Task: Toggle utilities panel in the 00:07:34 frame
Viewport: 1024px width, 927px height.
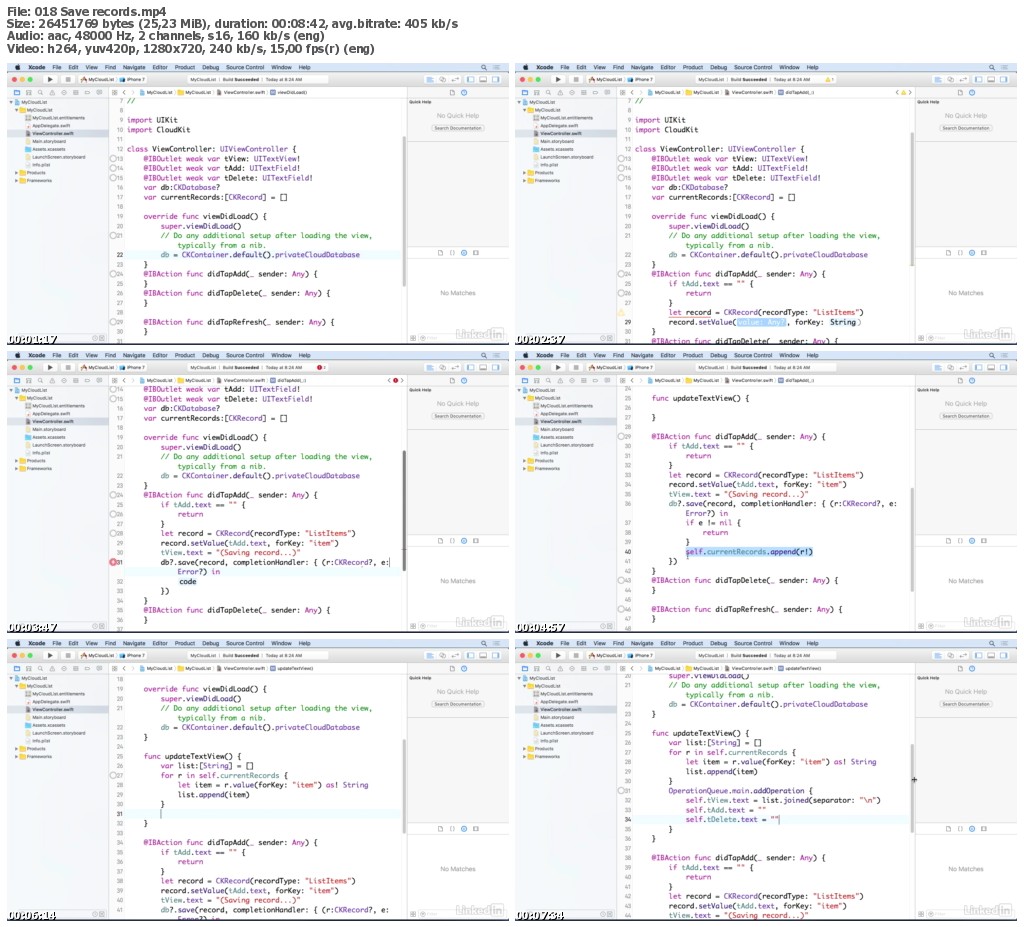Action: (x=1004, y=656)
